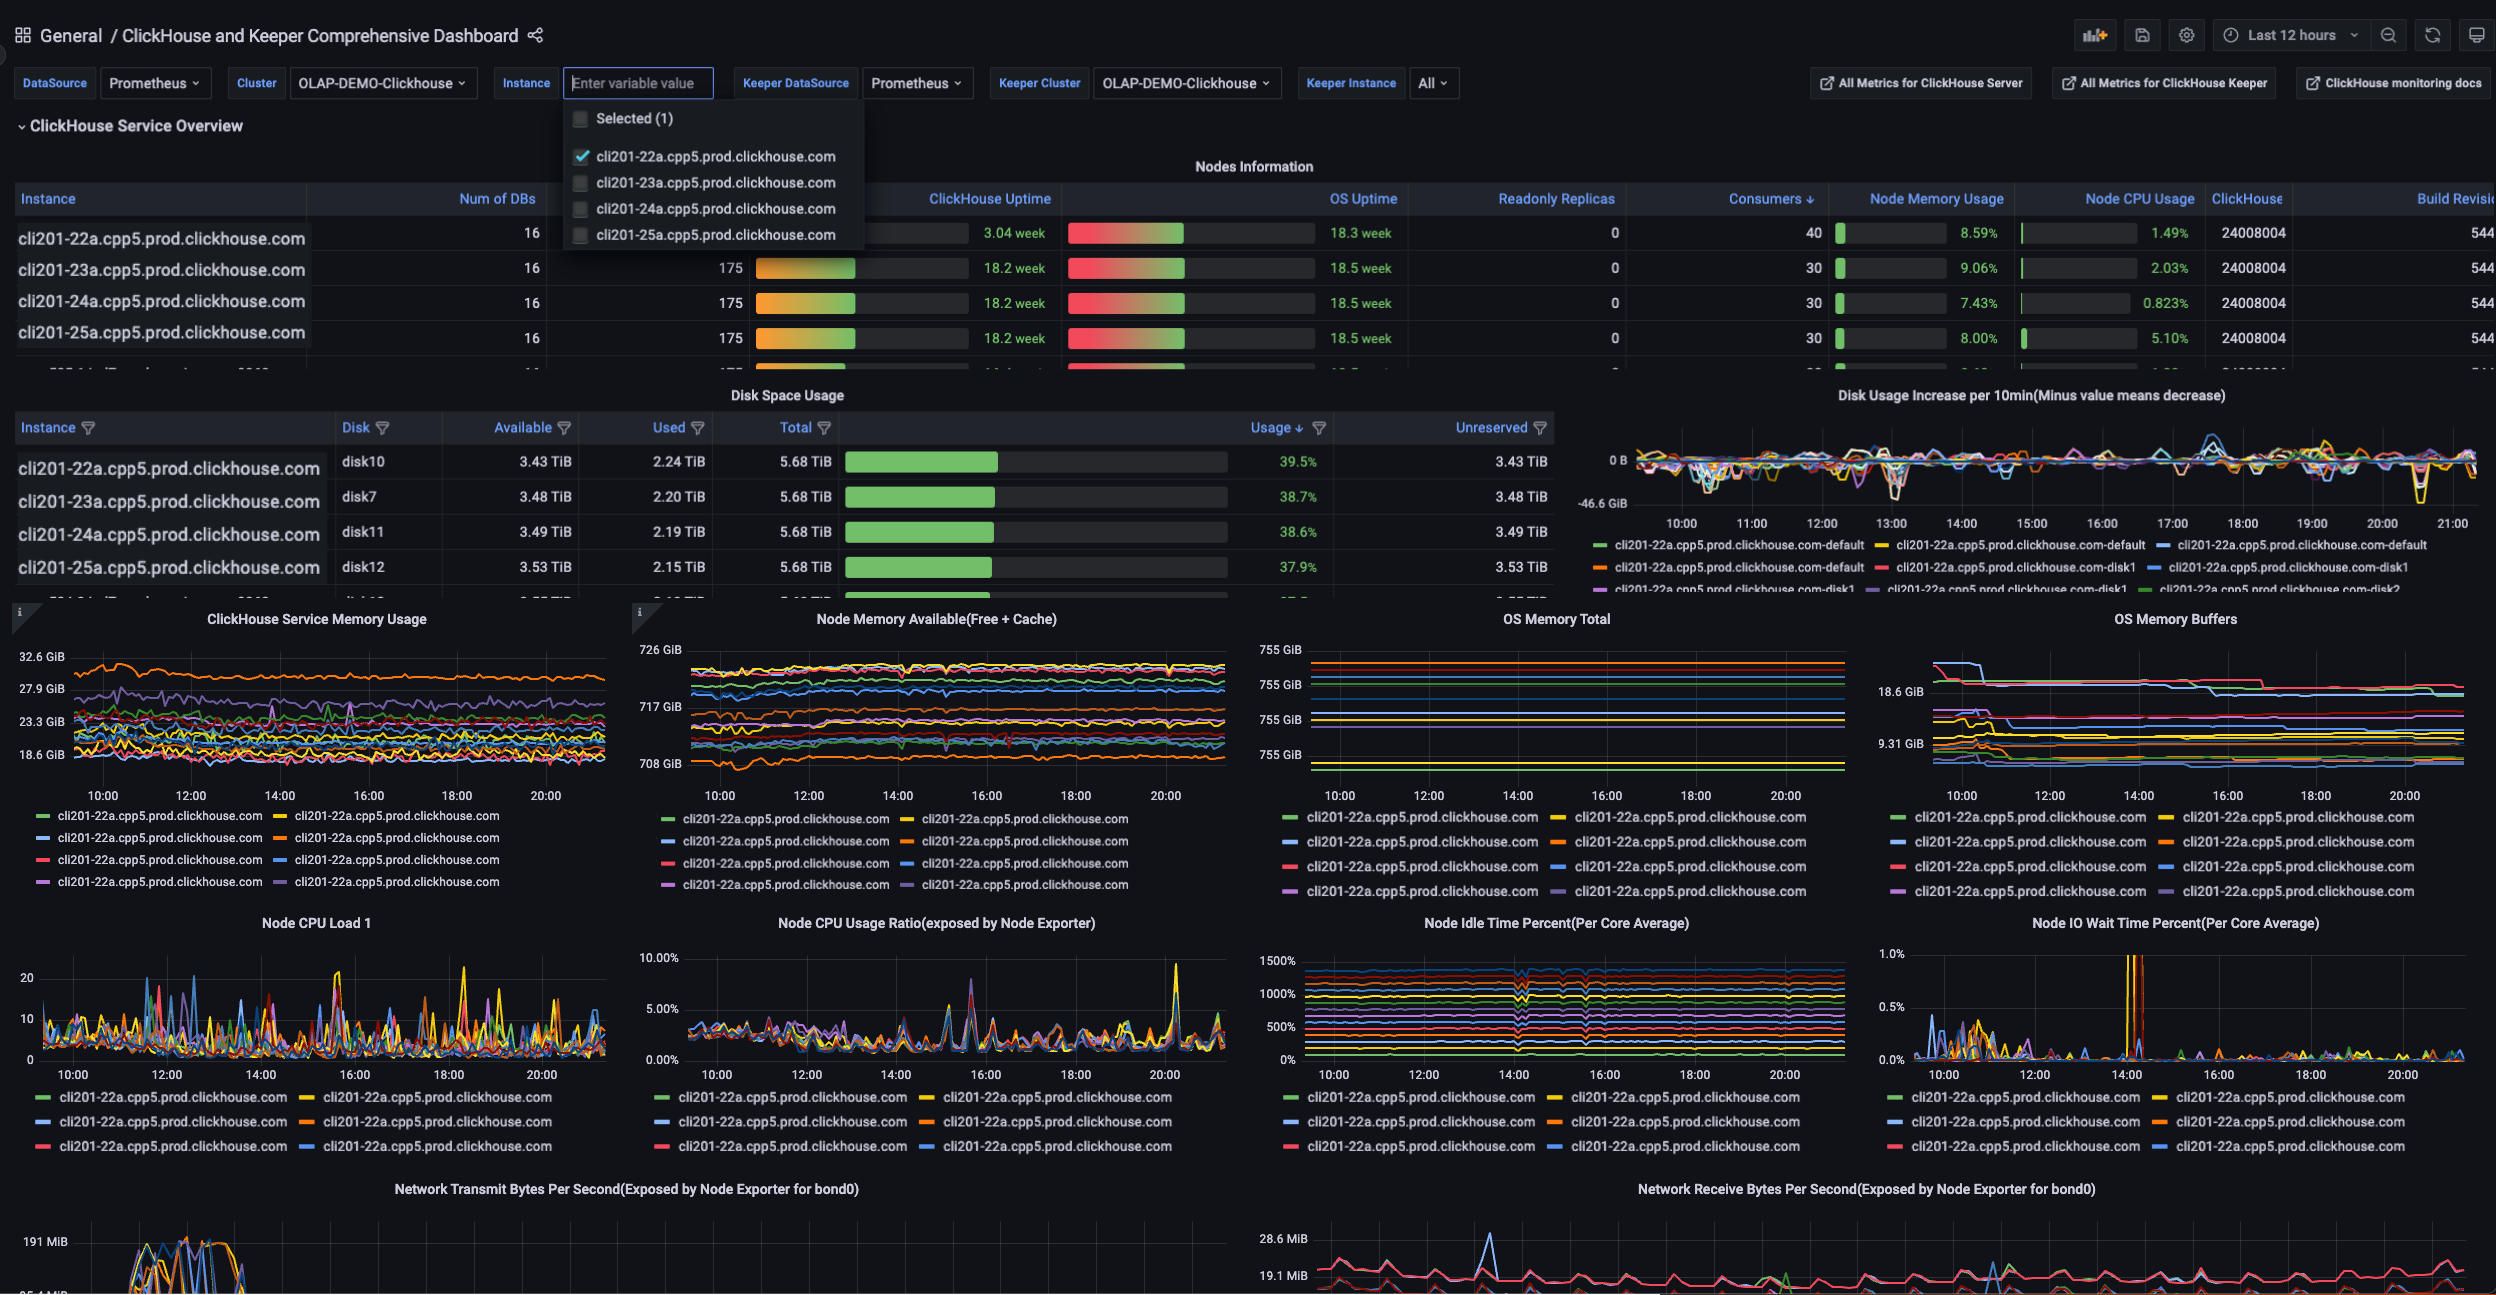
Task: Click the filter icon on Disk column
Action: [382, 428]
